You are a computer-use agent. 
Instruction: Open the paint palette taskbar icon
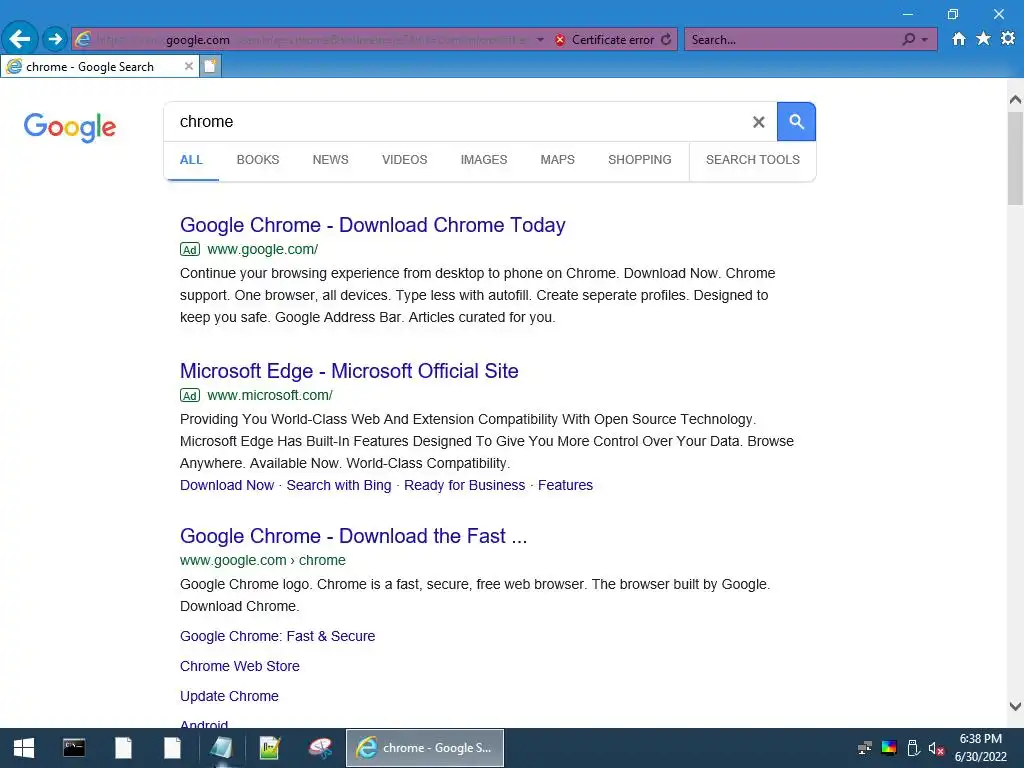319,748
